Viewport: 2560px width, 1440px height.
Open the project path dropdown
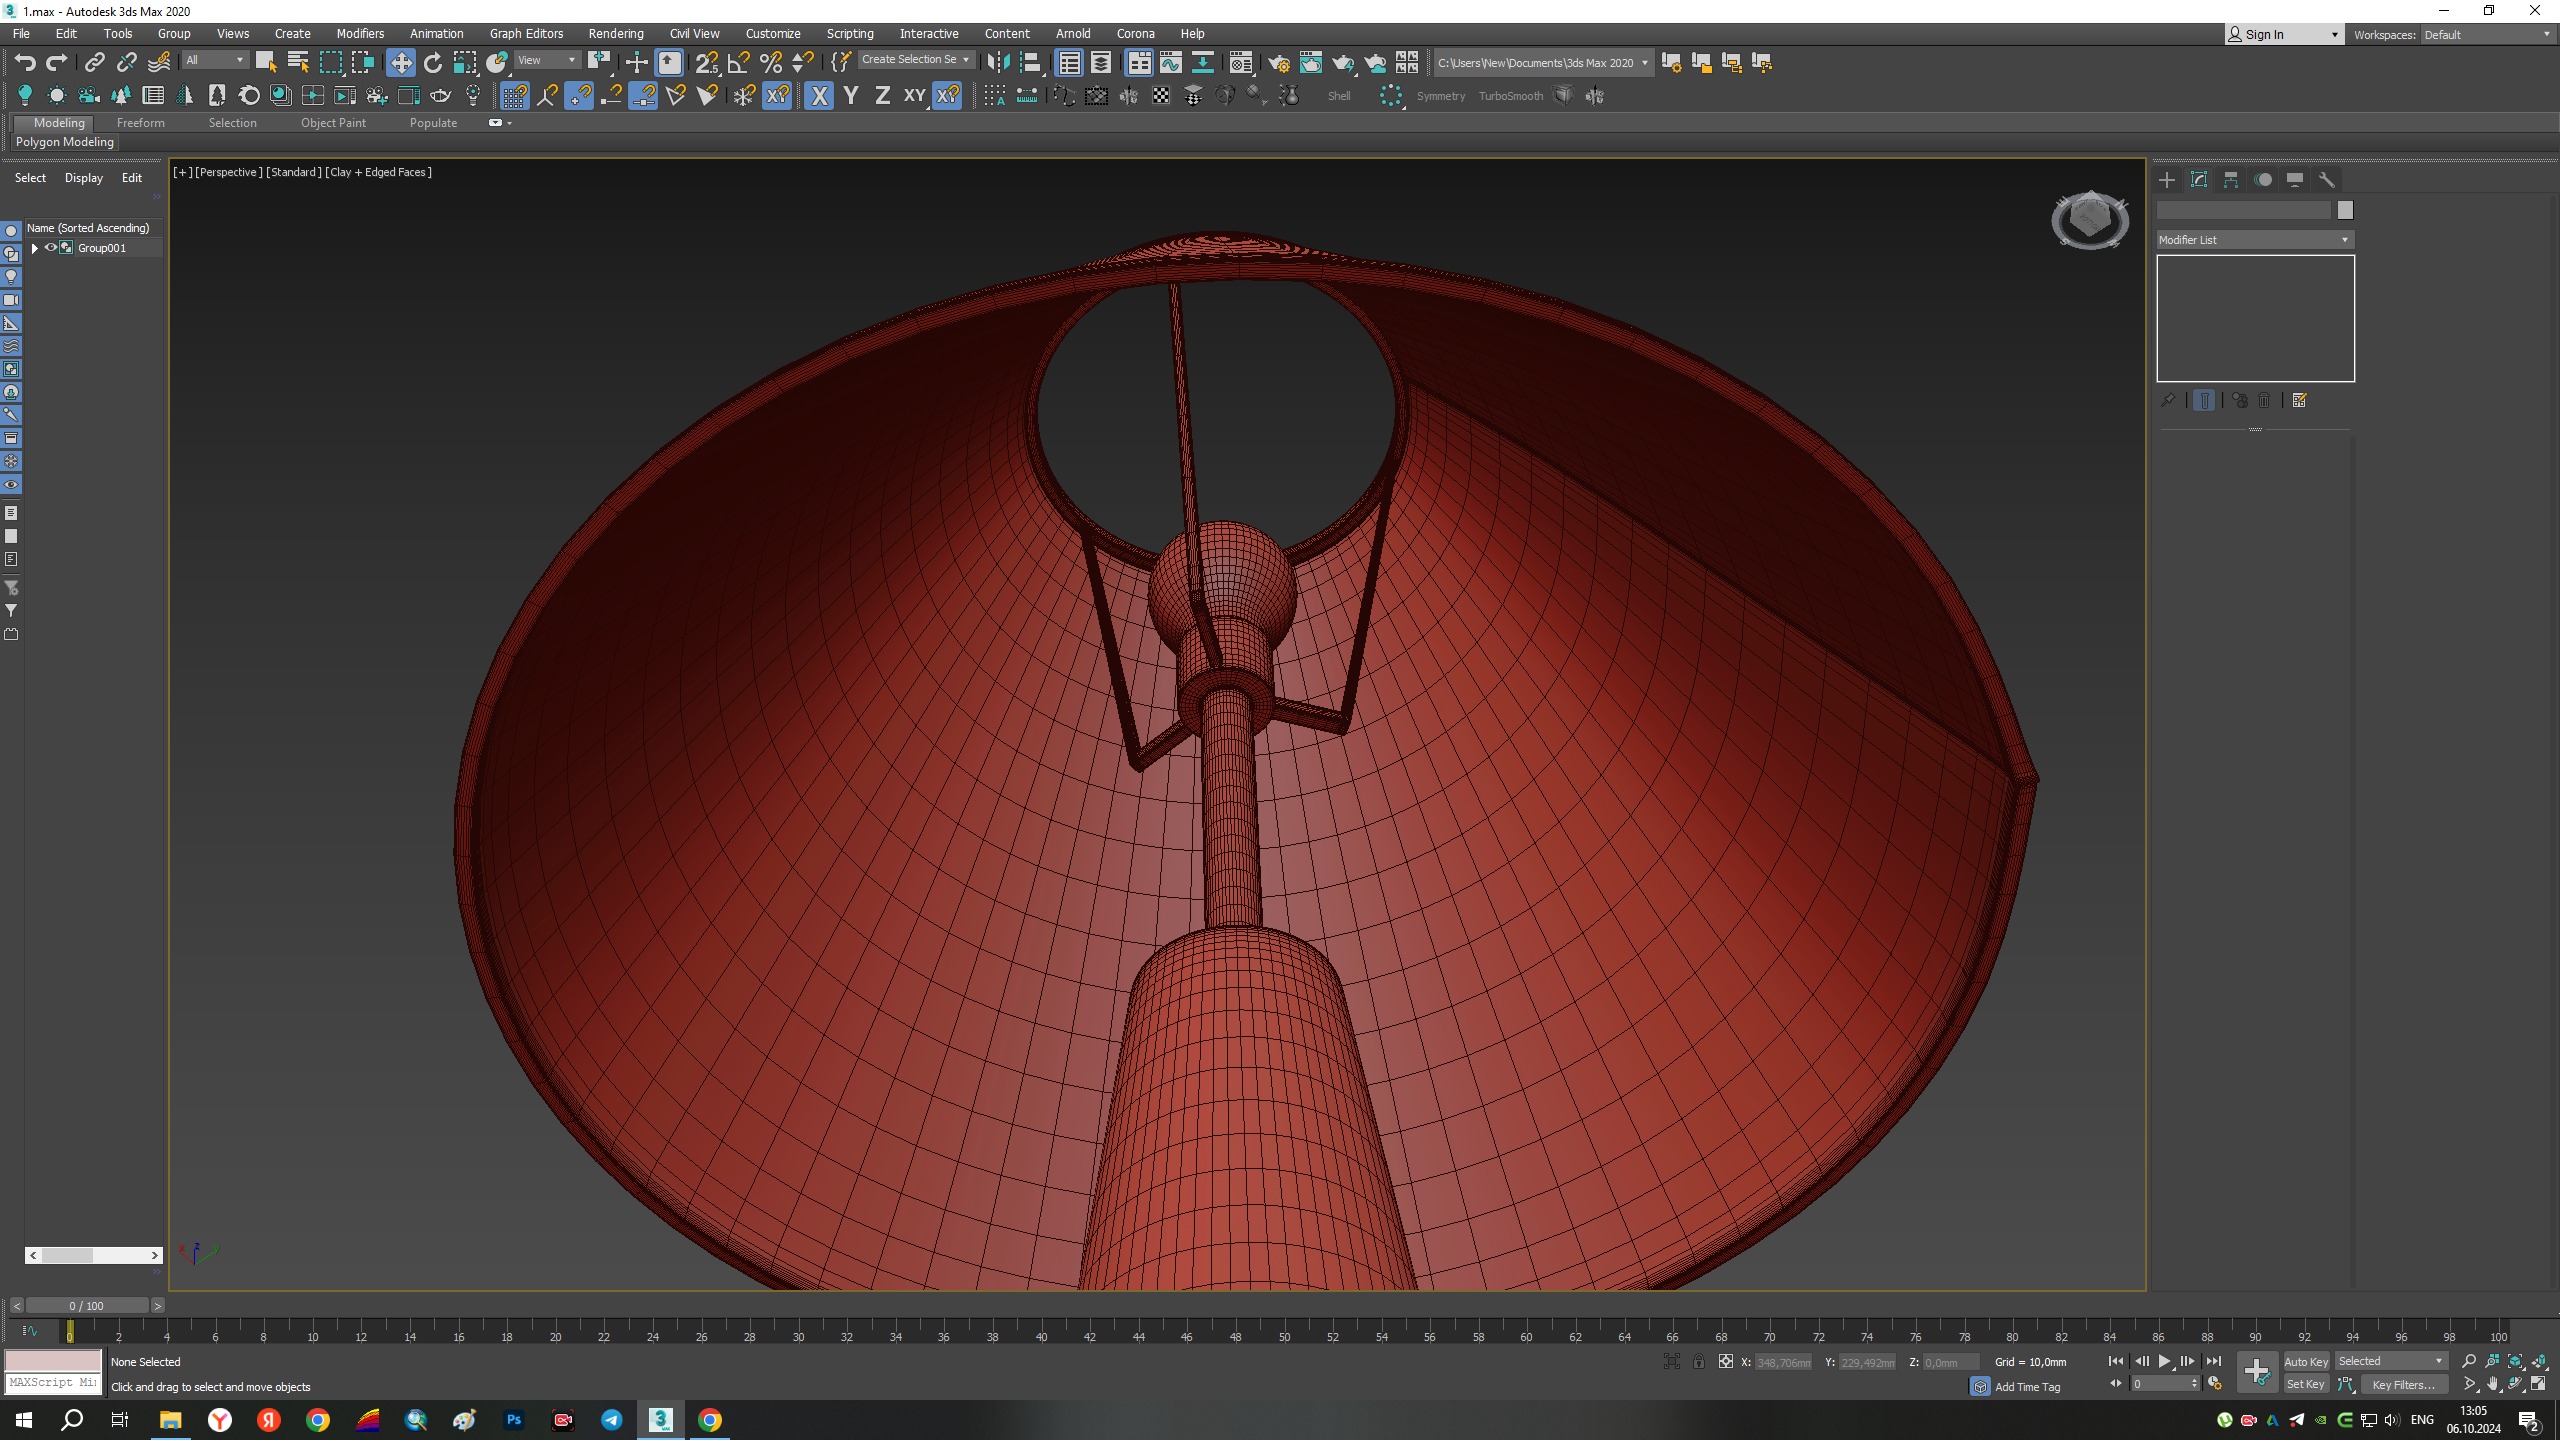click(1543, 62)
